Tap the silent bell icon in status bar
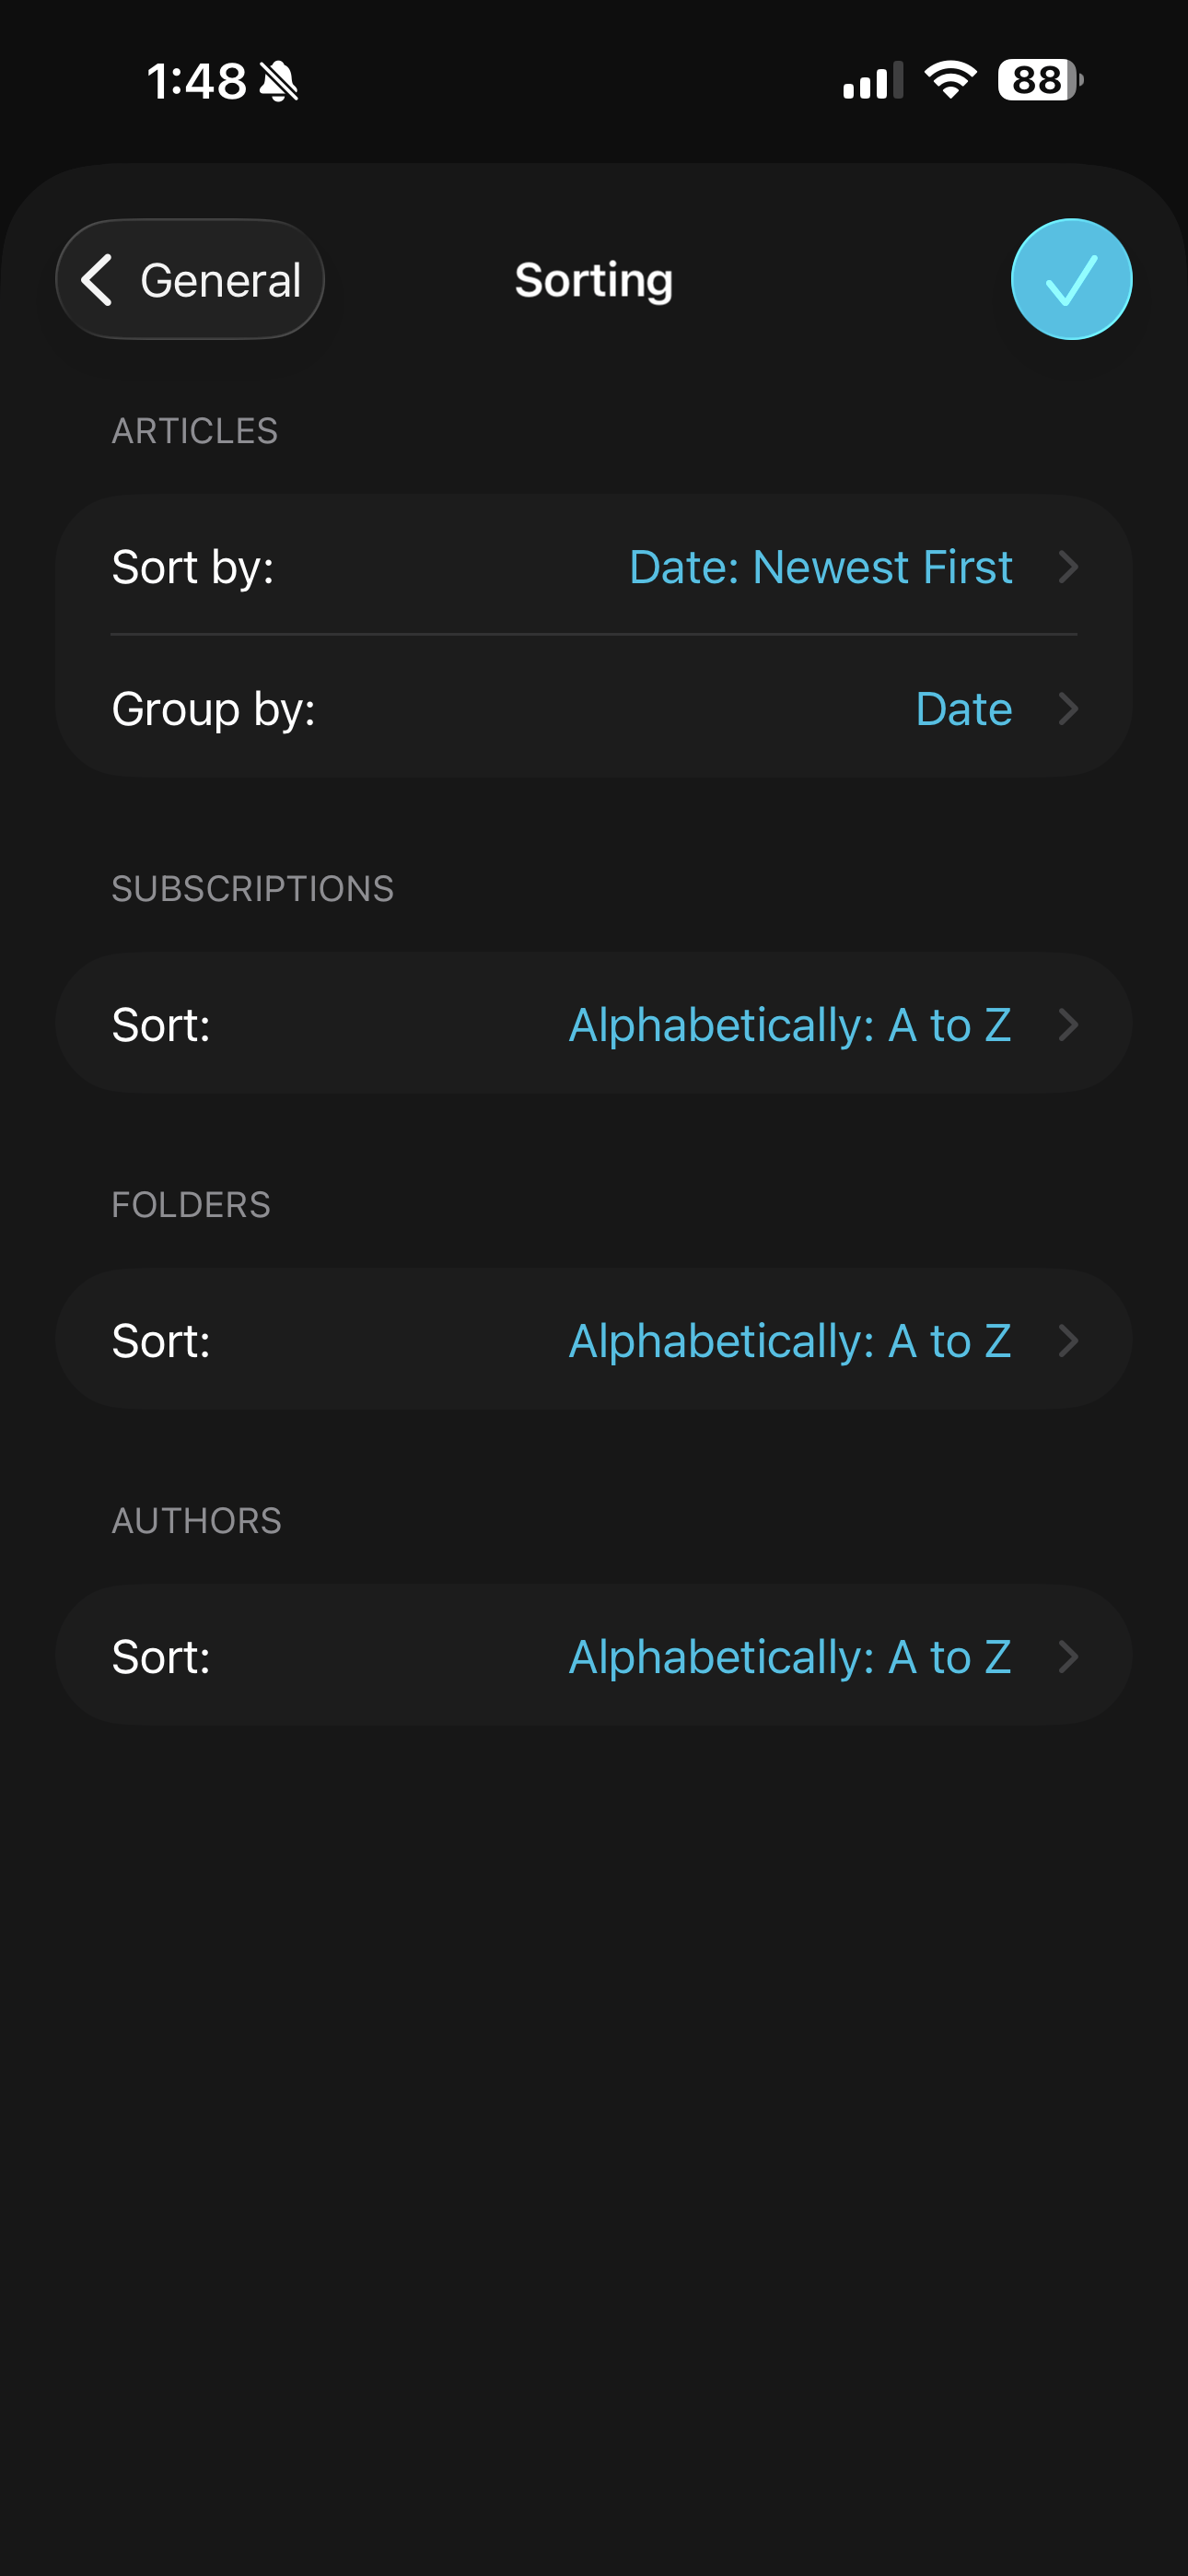1188x2576 pixels. point(279,81)
